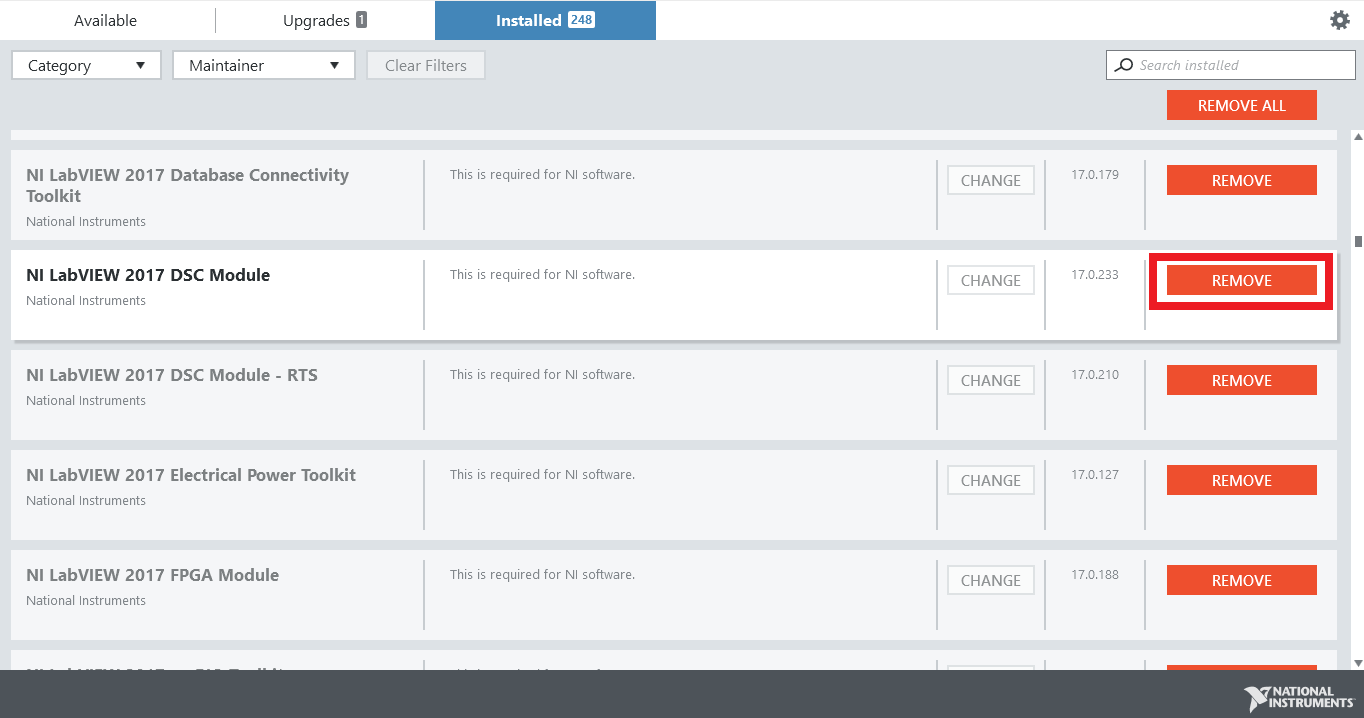Select the Installed tab
This screenshot has width=1364, height=718.
545,20
